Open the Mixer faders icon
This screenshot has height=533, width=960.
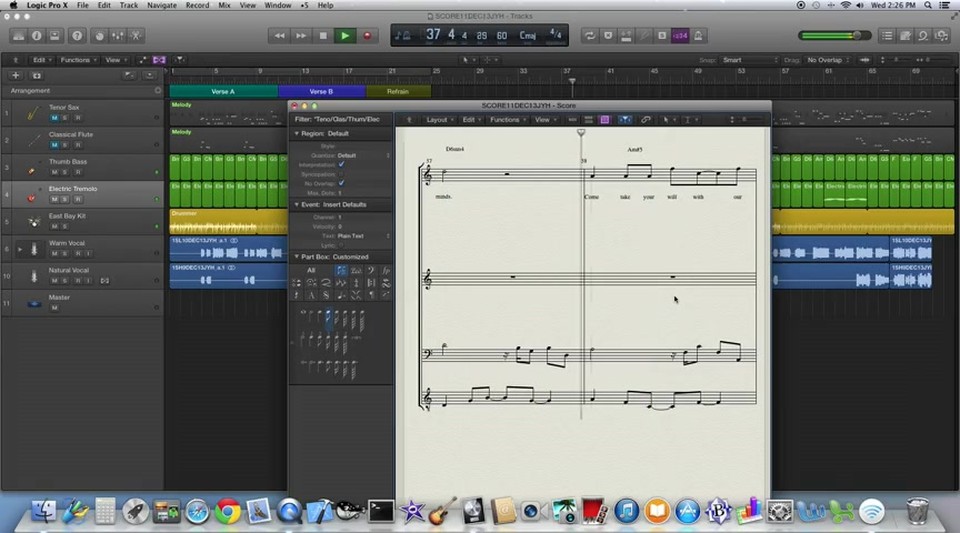(x=118, y=35)
